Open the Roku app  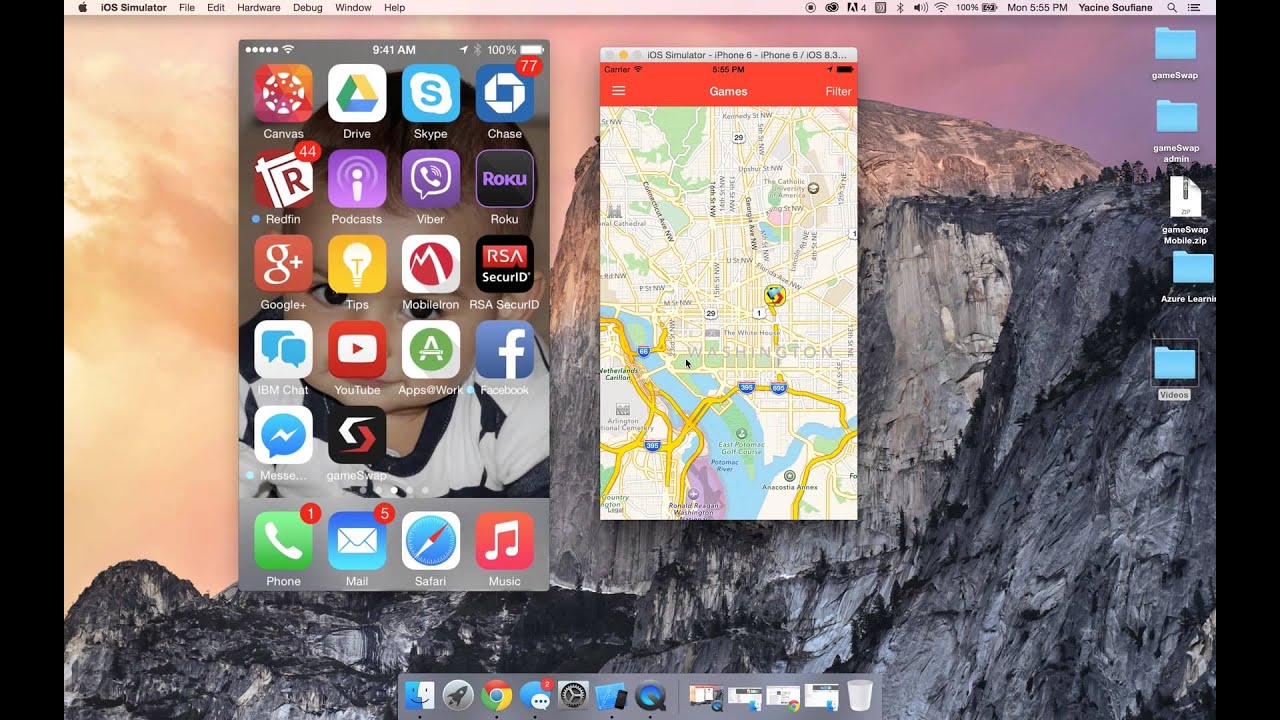tap(504, 179)
